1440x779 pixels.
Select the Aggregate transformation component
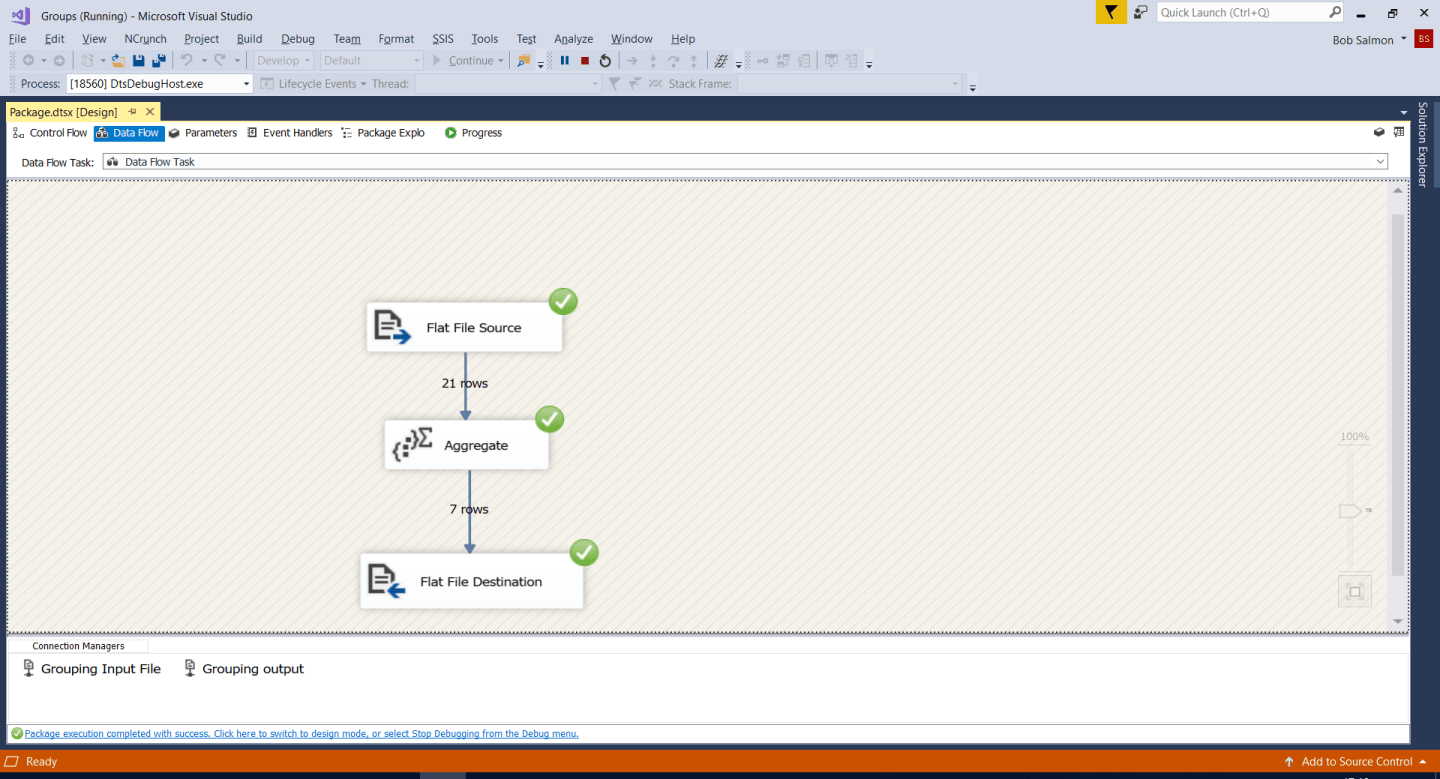(x=467, y=445)
